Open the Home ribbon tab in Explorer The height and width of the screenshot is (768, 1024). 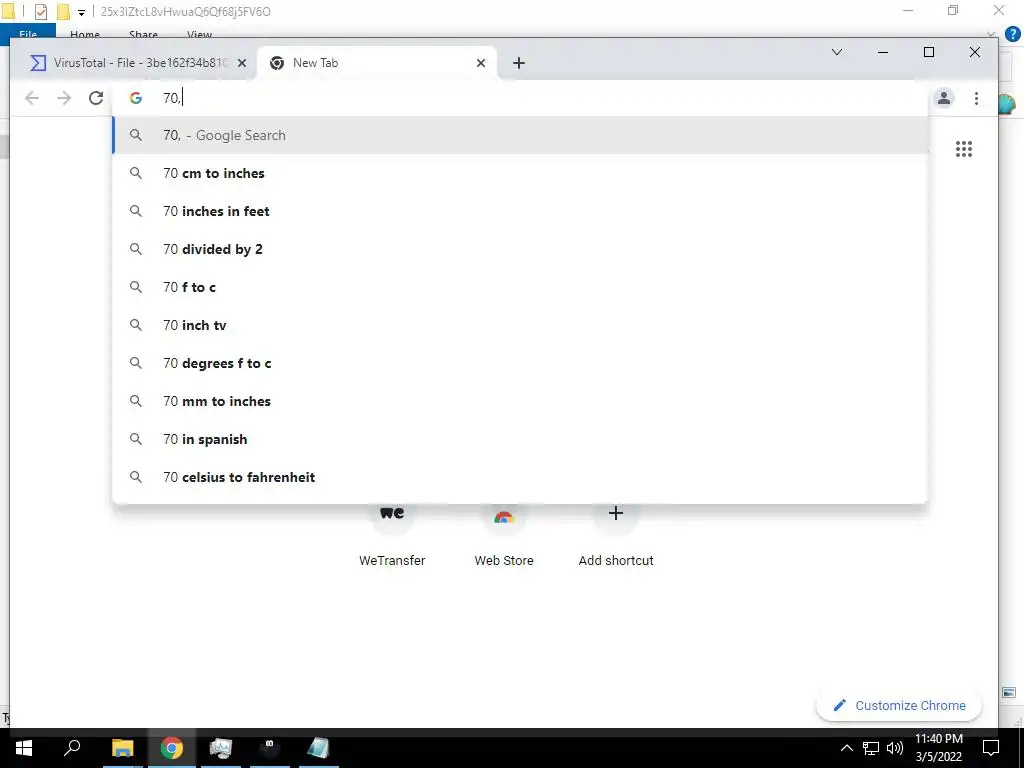point(85,33)
